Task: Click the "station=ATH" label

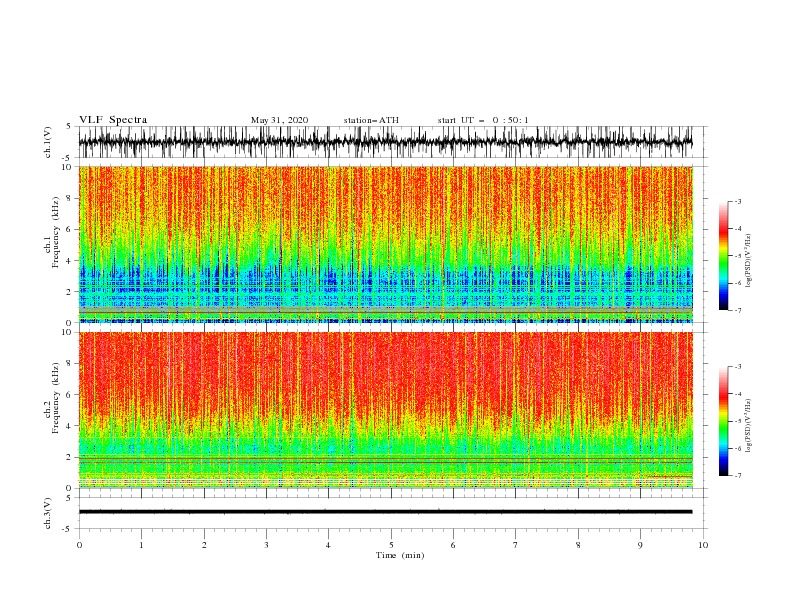Action: pos(371,120)
